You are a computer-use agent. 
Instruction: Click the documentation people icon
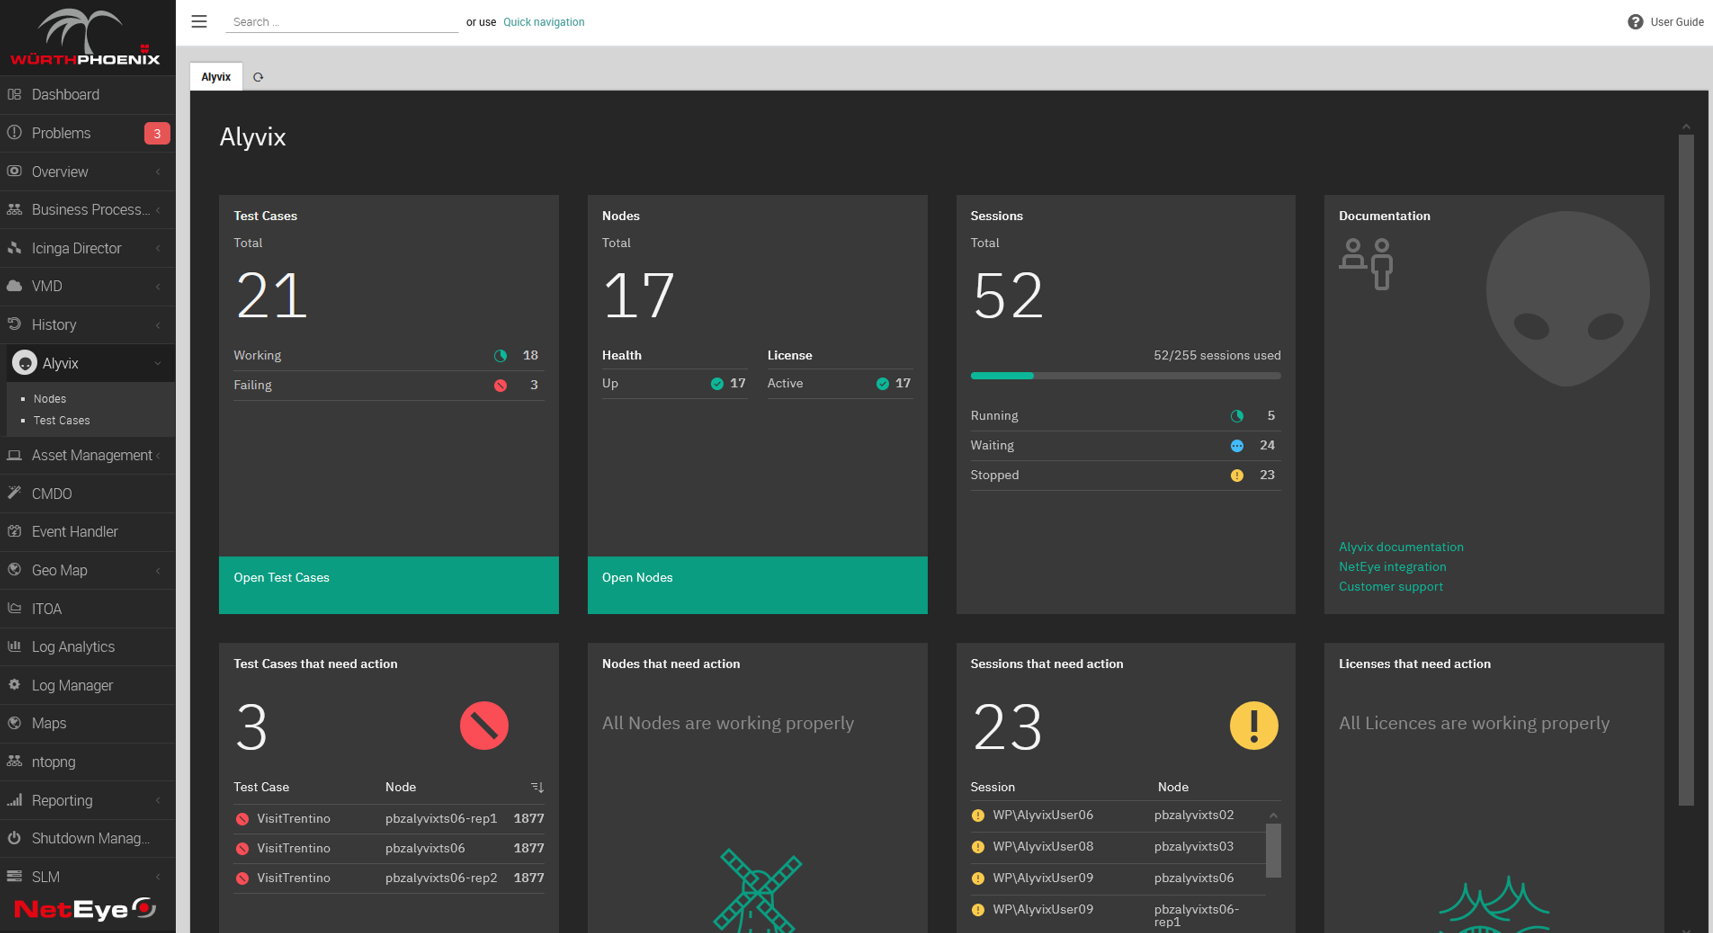(1367, 263)
